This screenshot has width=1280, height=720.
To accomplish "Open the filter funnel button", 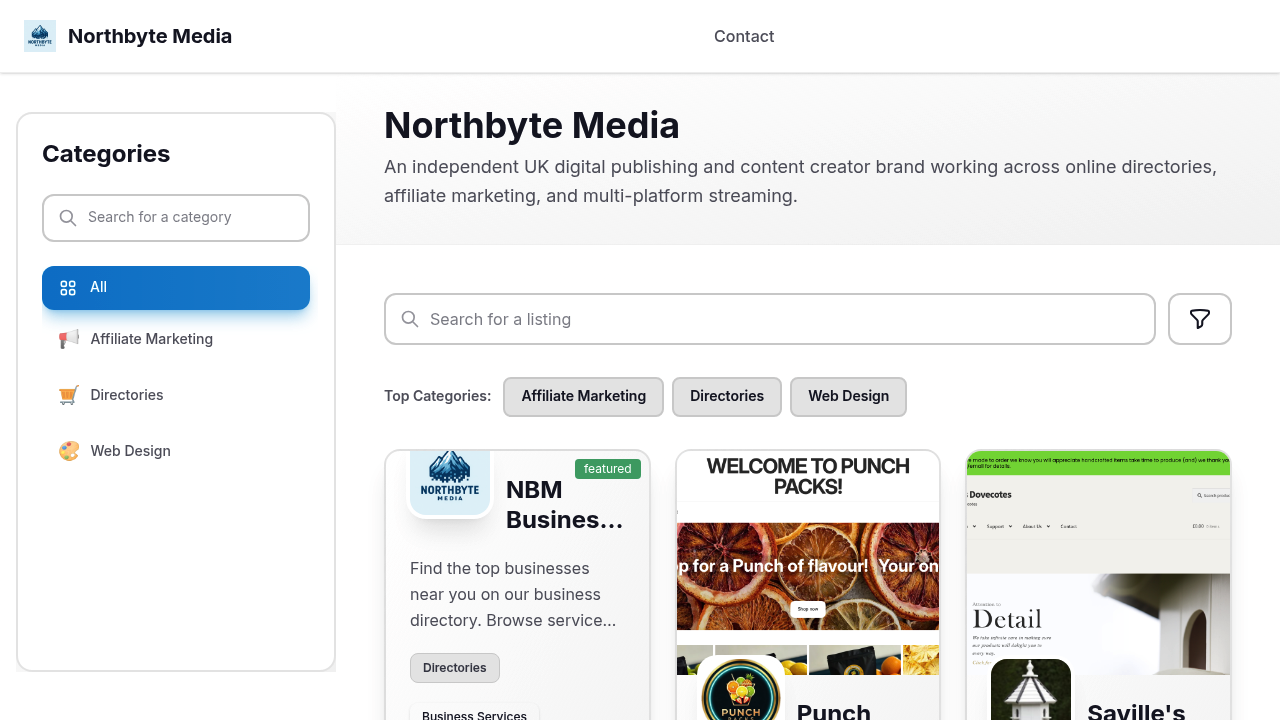I will (1200, 319).
